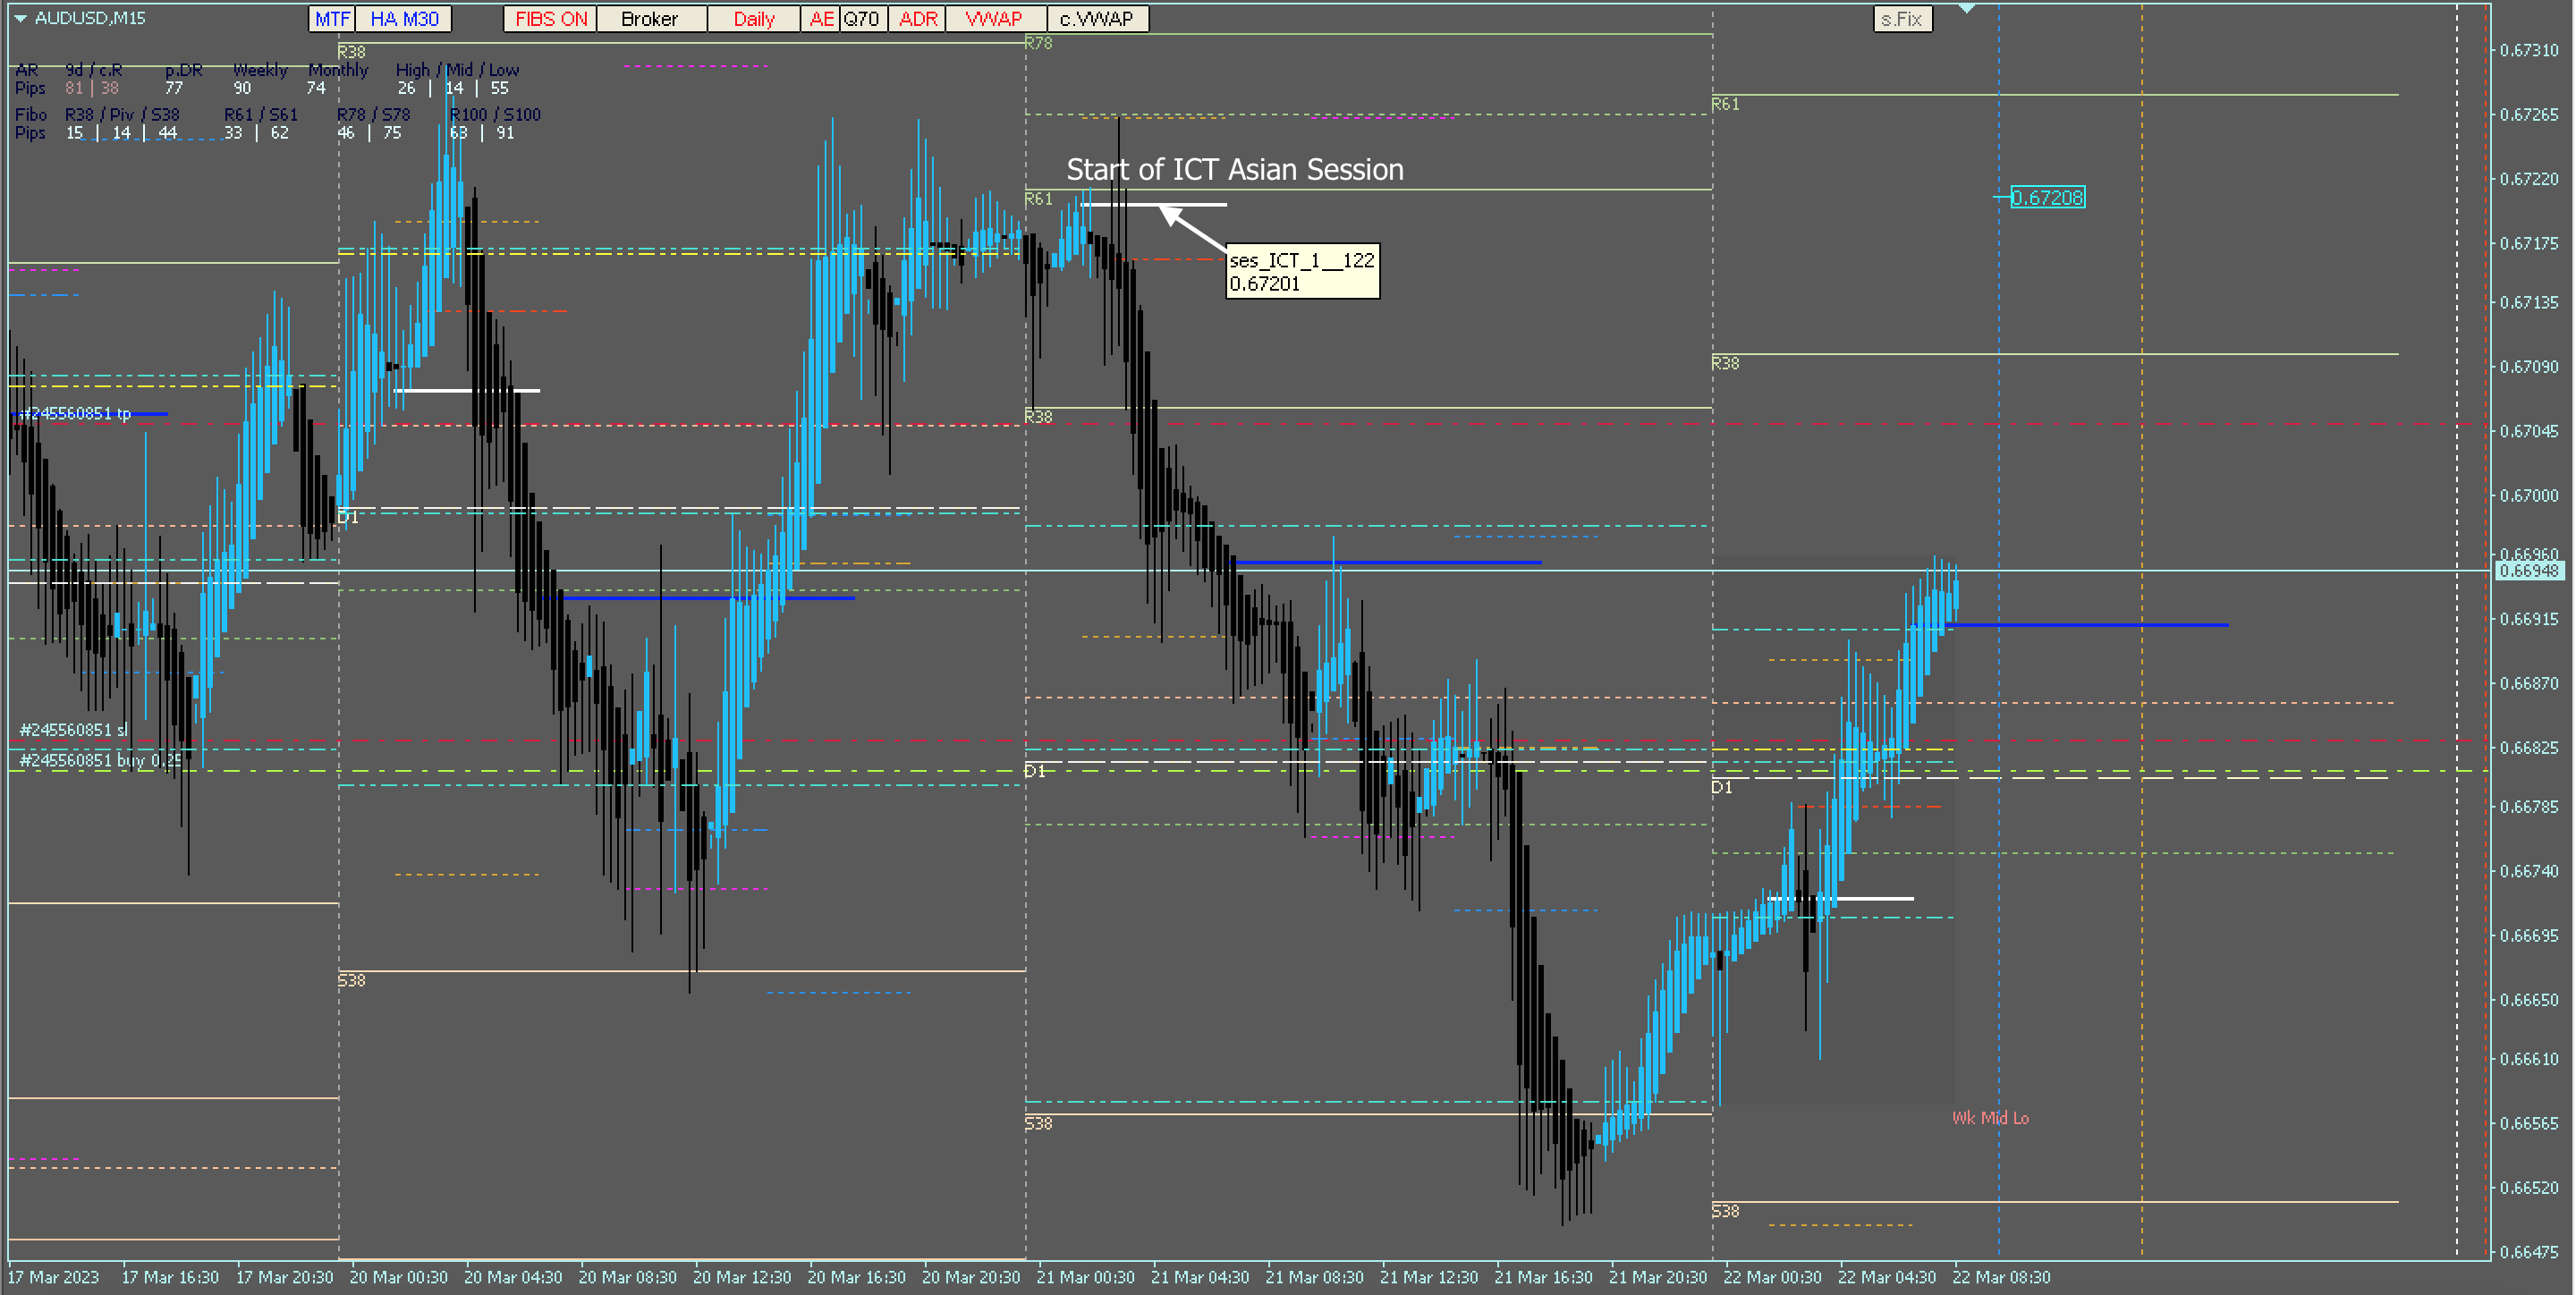Enable the VWAP button
The image size is (2576, 1295).
click(x=993, y=19)
